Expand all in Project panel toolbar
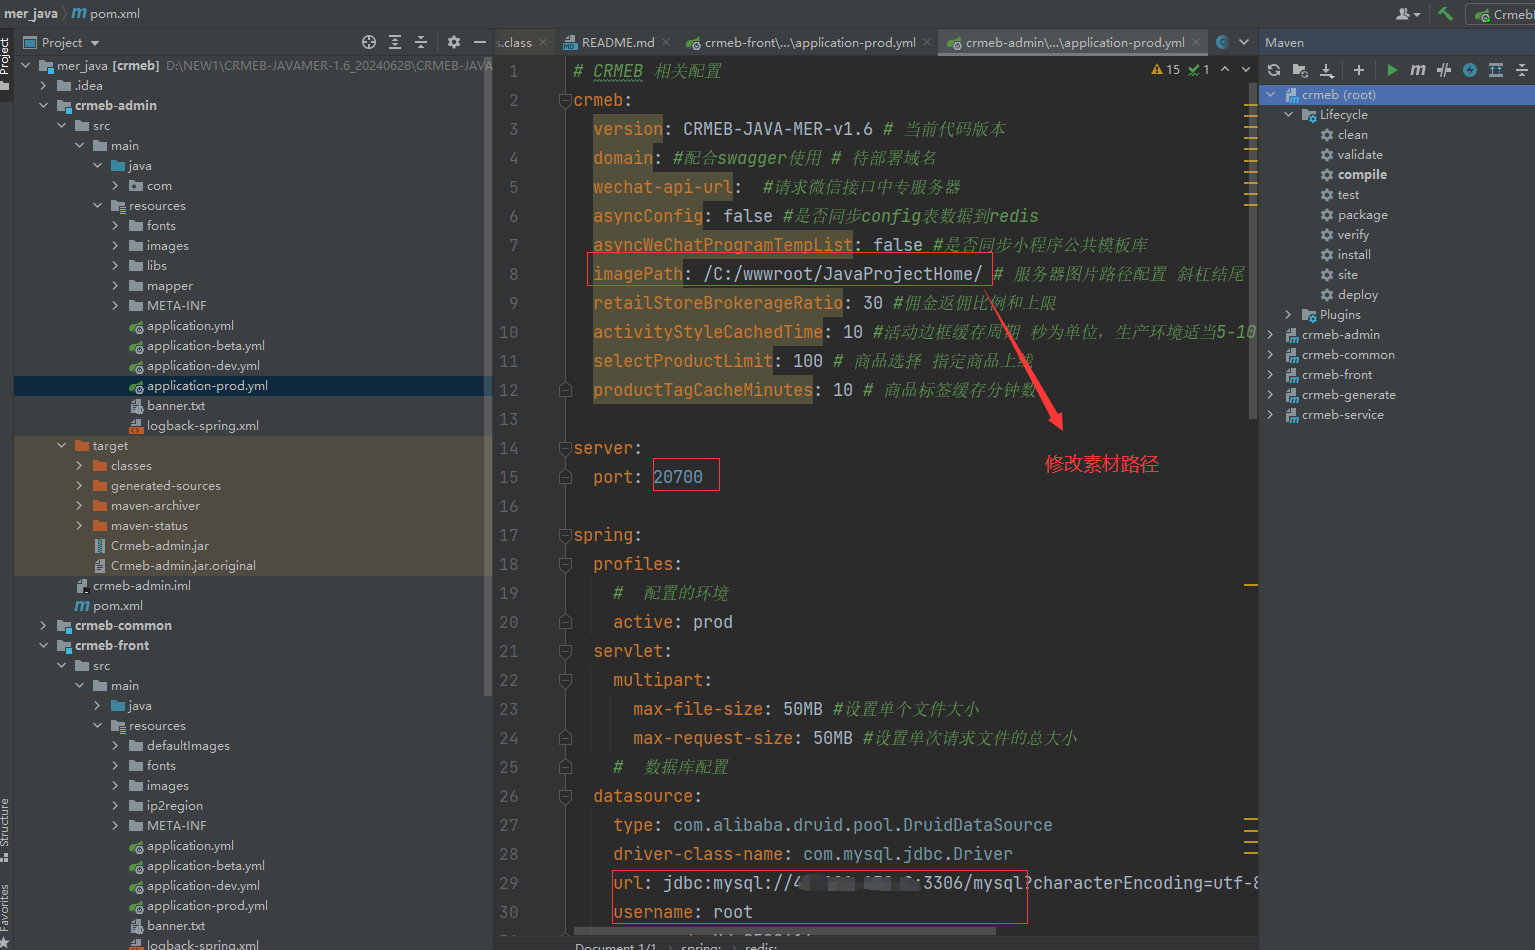The width and height of the screenshot is (1535, 950). [x=395, y=42]
